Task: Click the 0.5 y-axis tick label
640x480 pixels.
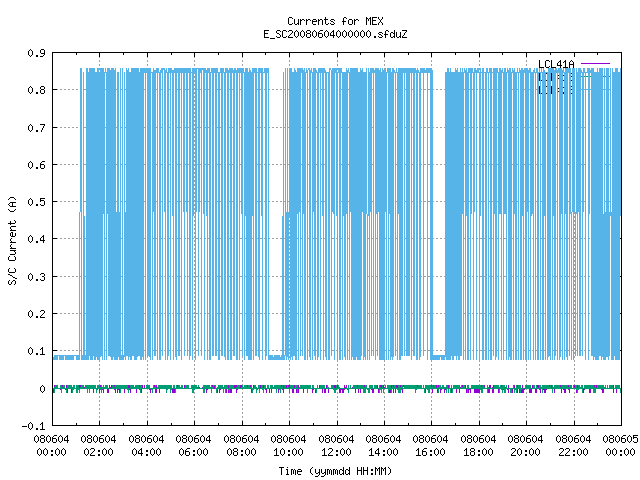Action: (x=36, y=202)
